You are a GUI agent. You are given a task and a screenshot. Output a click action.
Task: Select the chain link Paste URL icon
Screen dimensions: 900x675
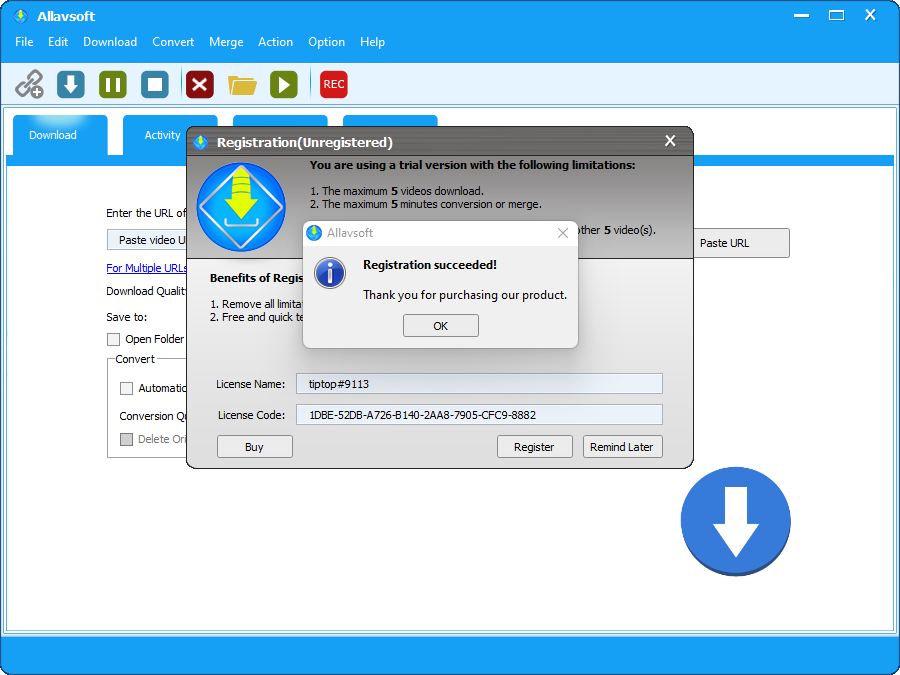[29, 84]
